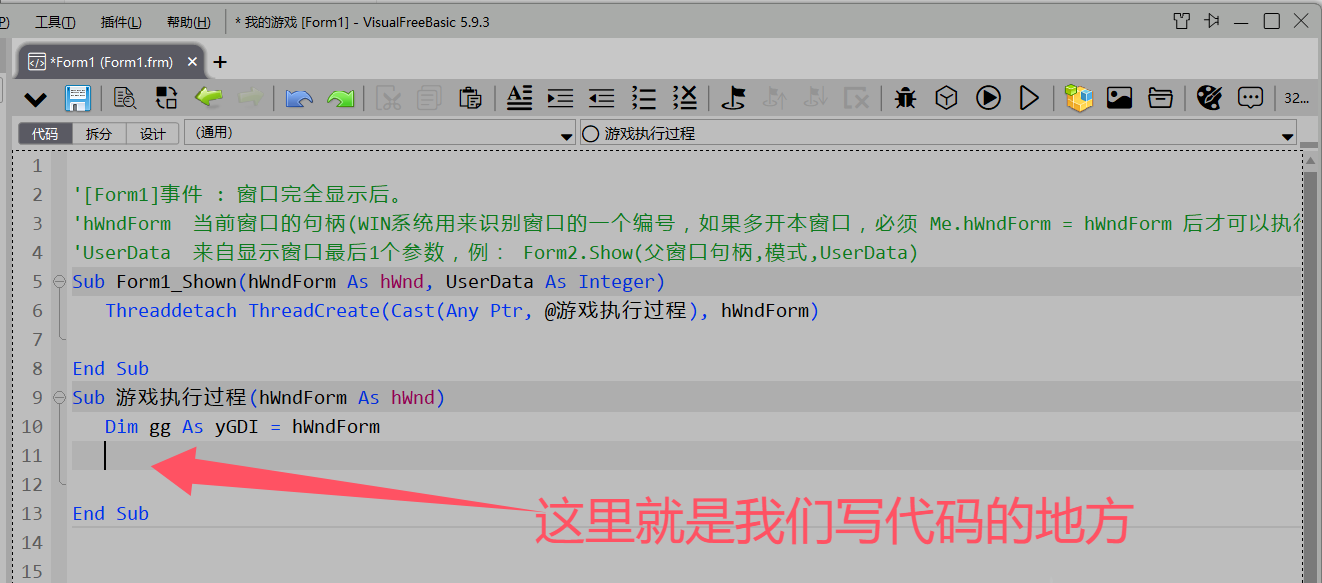Image resolution: width=1322 pixels, height=583 pixels.
Task: Click the bookmark flag icon
Action: tap(734, 98)
